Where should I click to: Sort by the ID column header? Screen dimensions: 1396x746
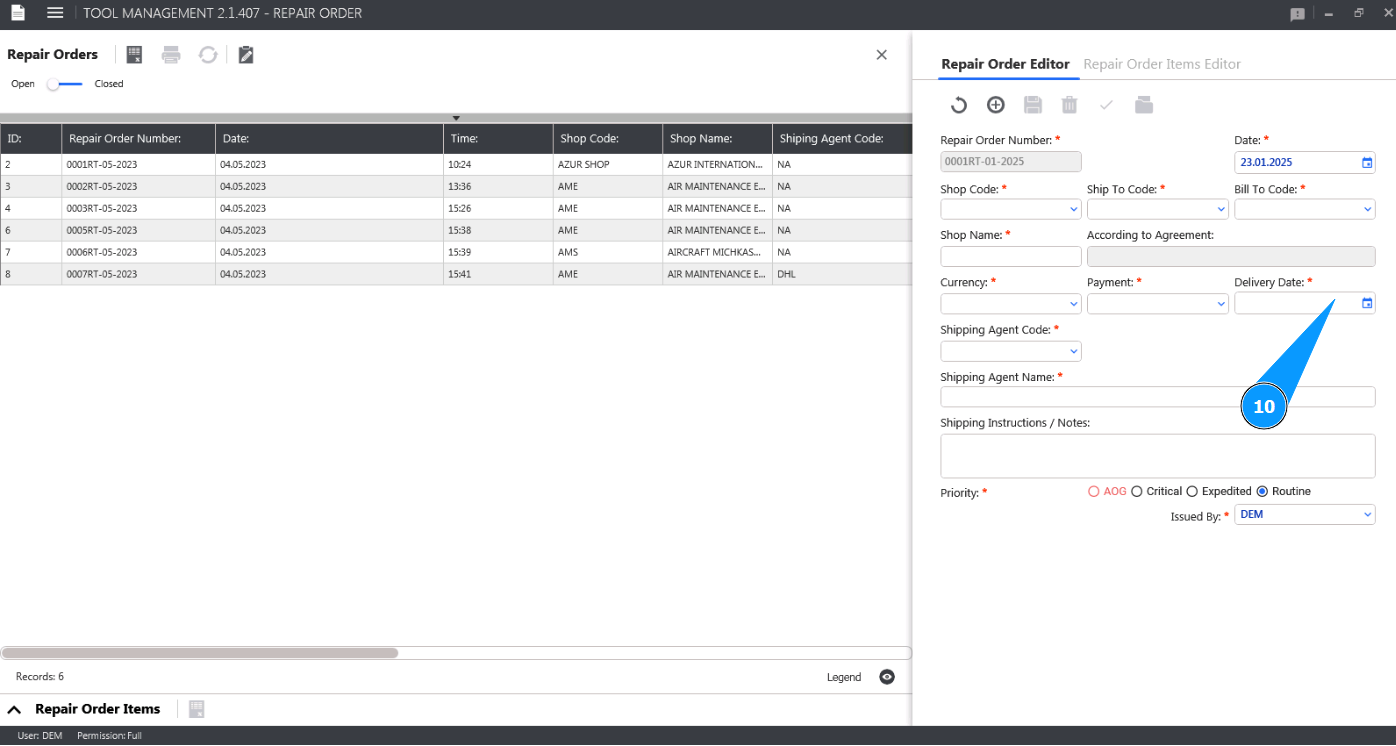coord(31,139)
